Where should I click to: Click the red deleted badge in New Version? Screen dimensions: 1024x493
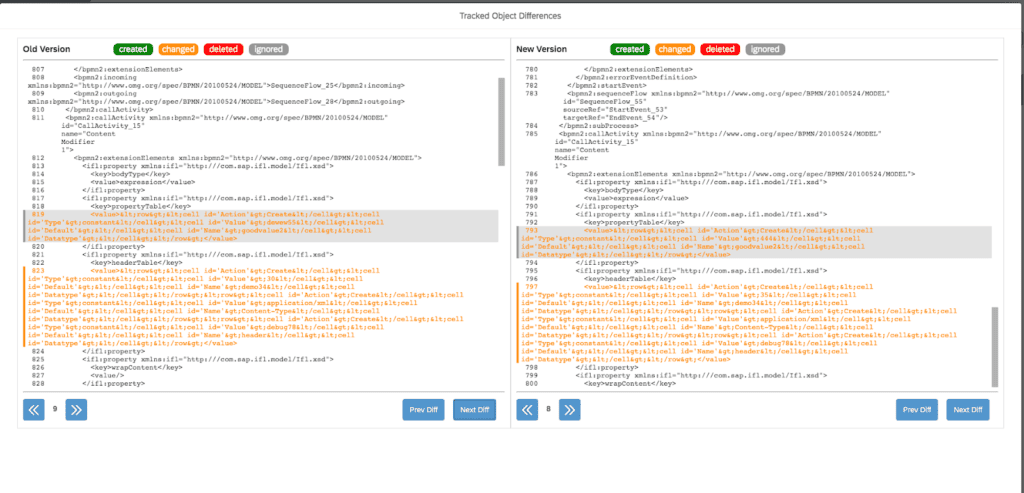pos(720,49)
